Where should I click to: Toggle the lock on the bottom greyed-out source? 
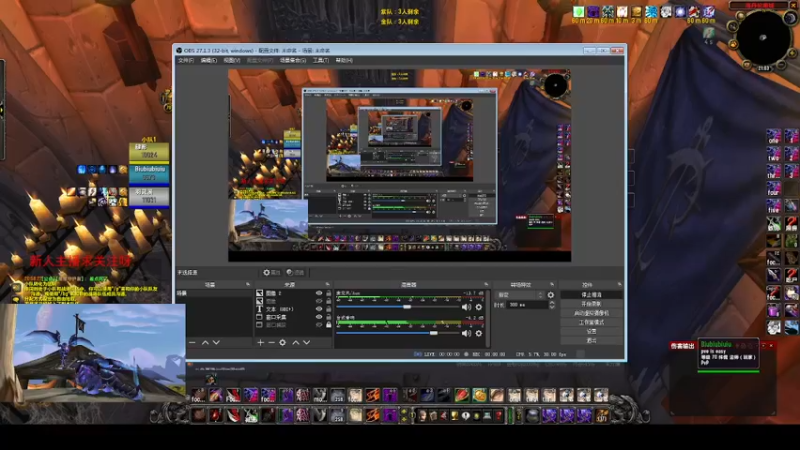tap(329, 324)
